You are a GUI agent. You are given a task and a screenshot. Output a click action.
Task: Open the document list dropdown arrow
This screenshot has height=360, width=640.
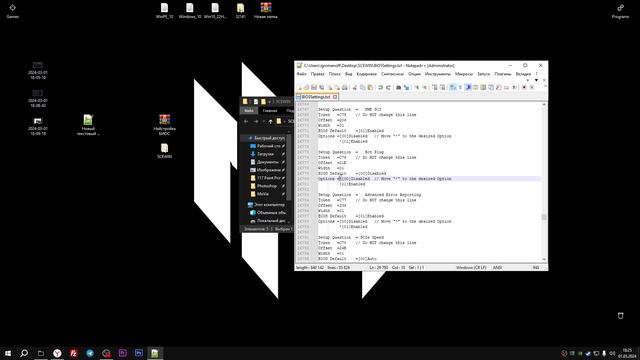(536, 80)
